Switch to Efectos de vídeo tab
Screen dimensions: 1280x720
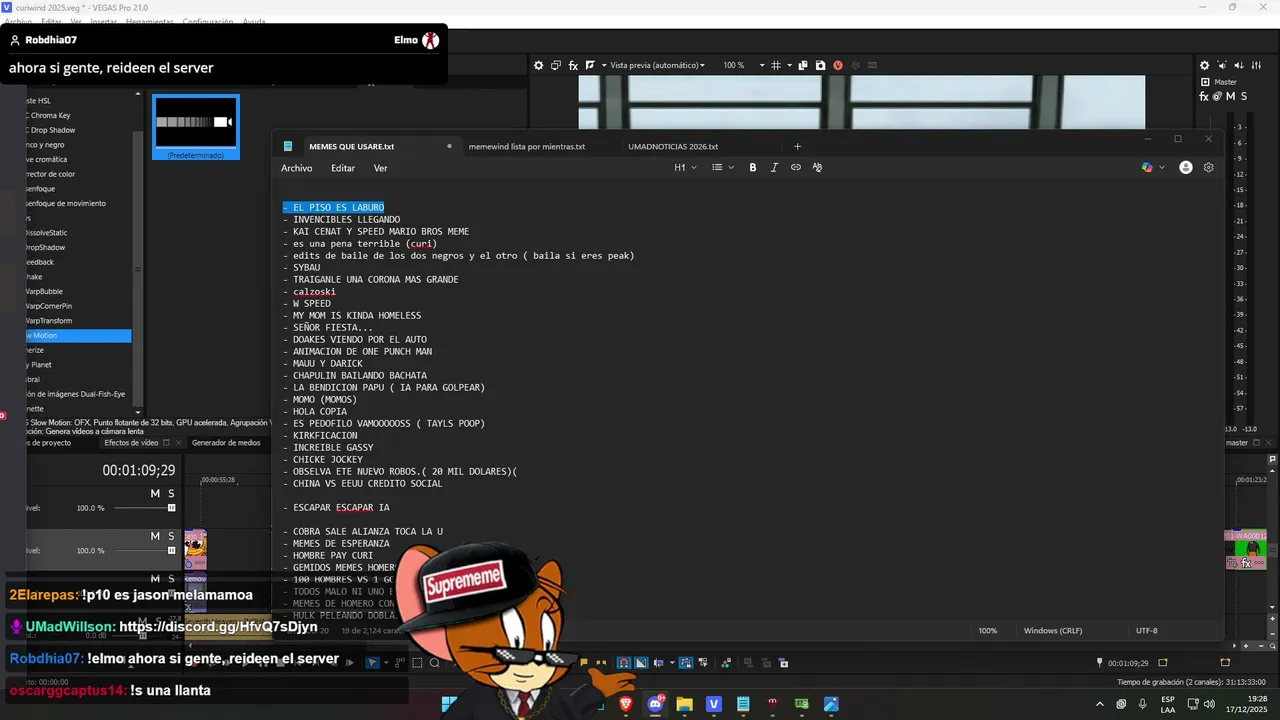(131, 443)
